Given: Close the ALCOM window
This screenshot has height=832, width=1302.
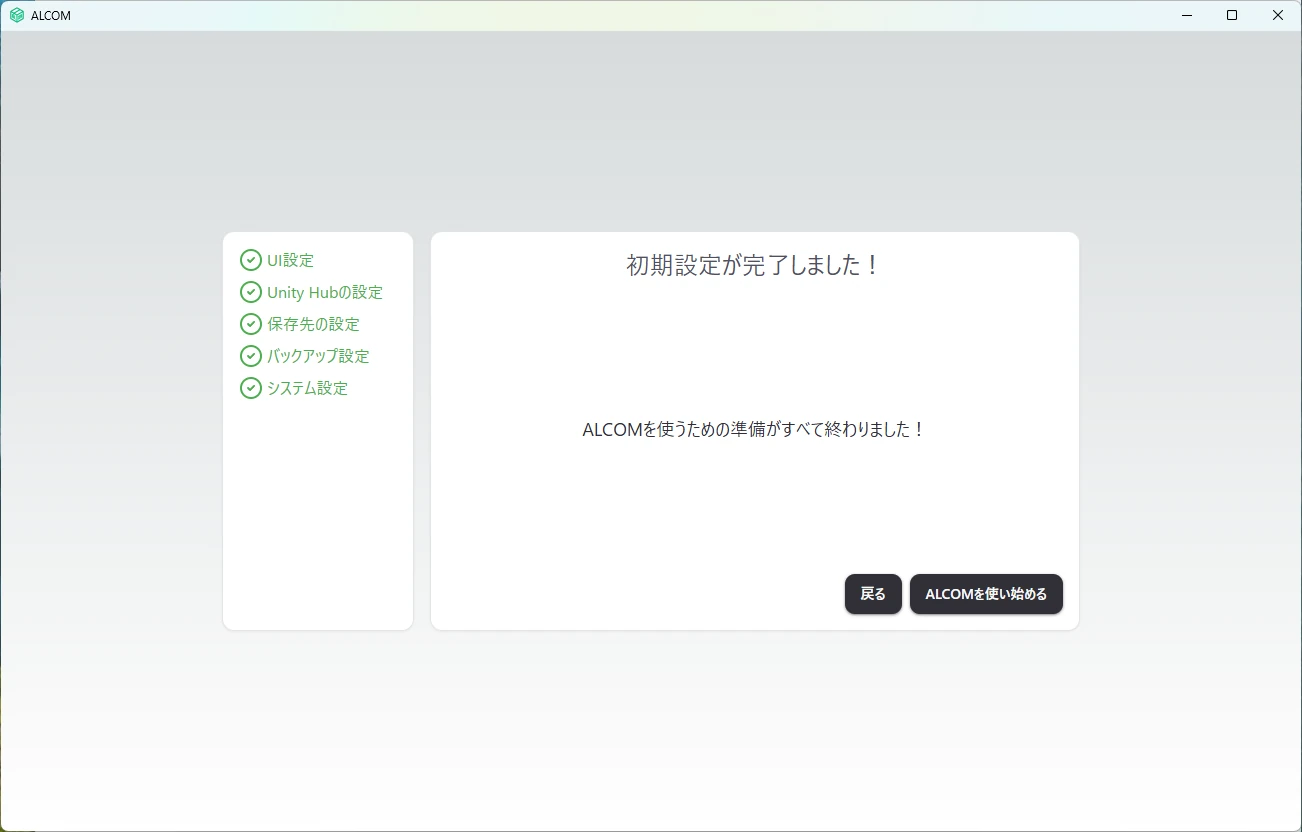Looking at the screenshot, I should 1278,15.
